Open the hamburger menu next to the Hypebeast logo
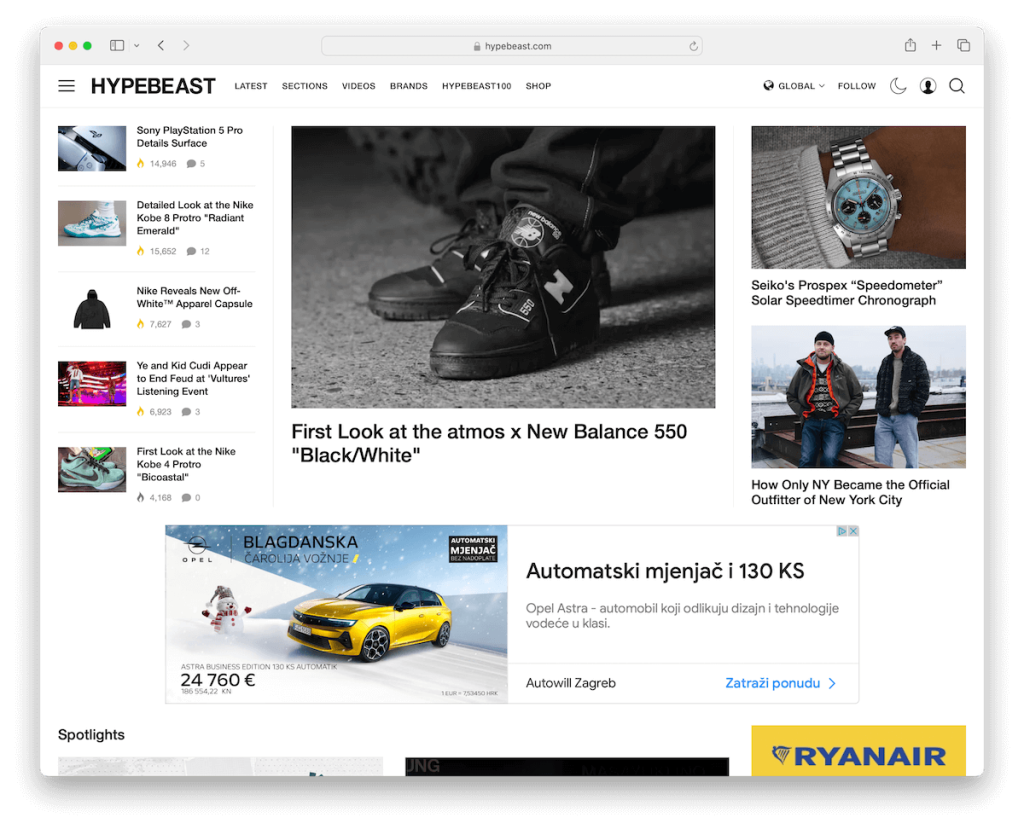 tap(66, 86)
